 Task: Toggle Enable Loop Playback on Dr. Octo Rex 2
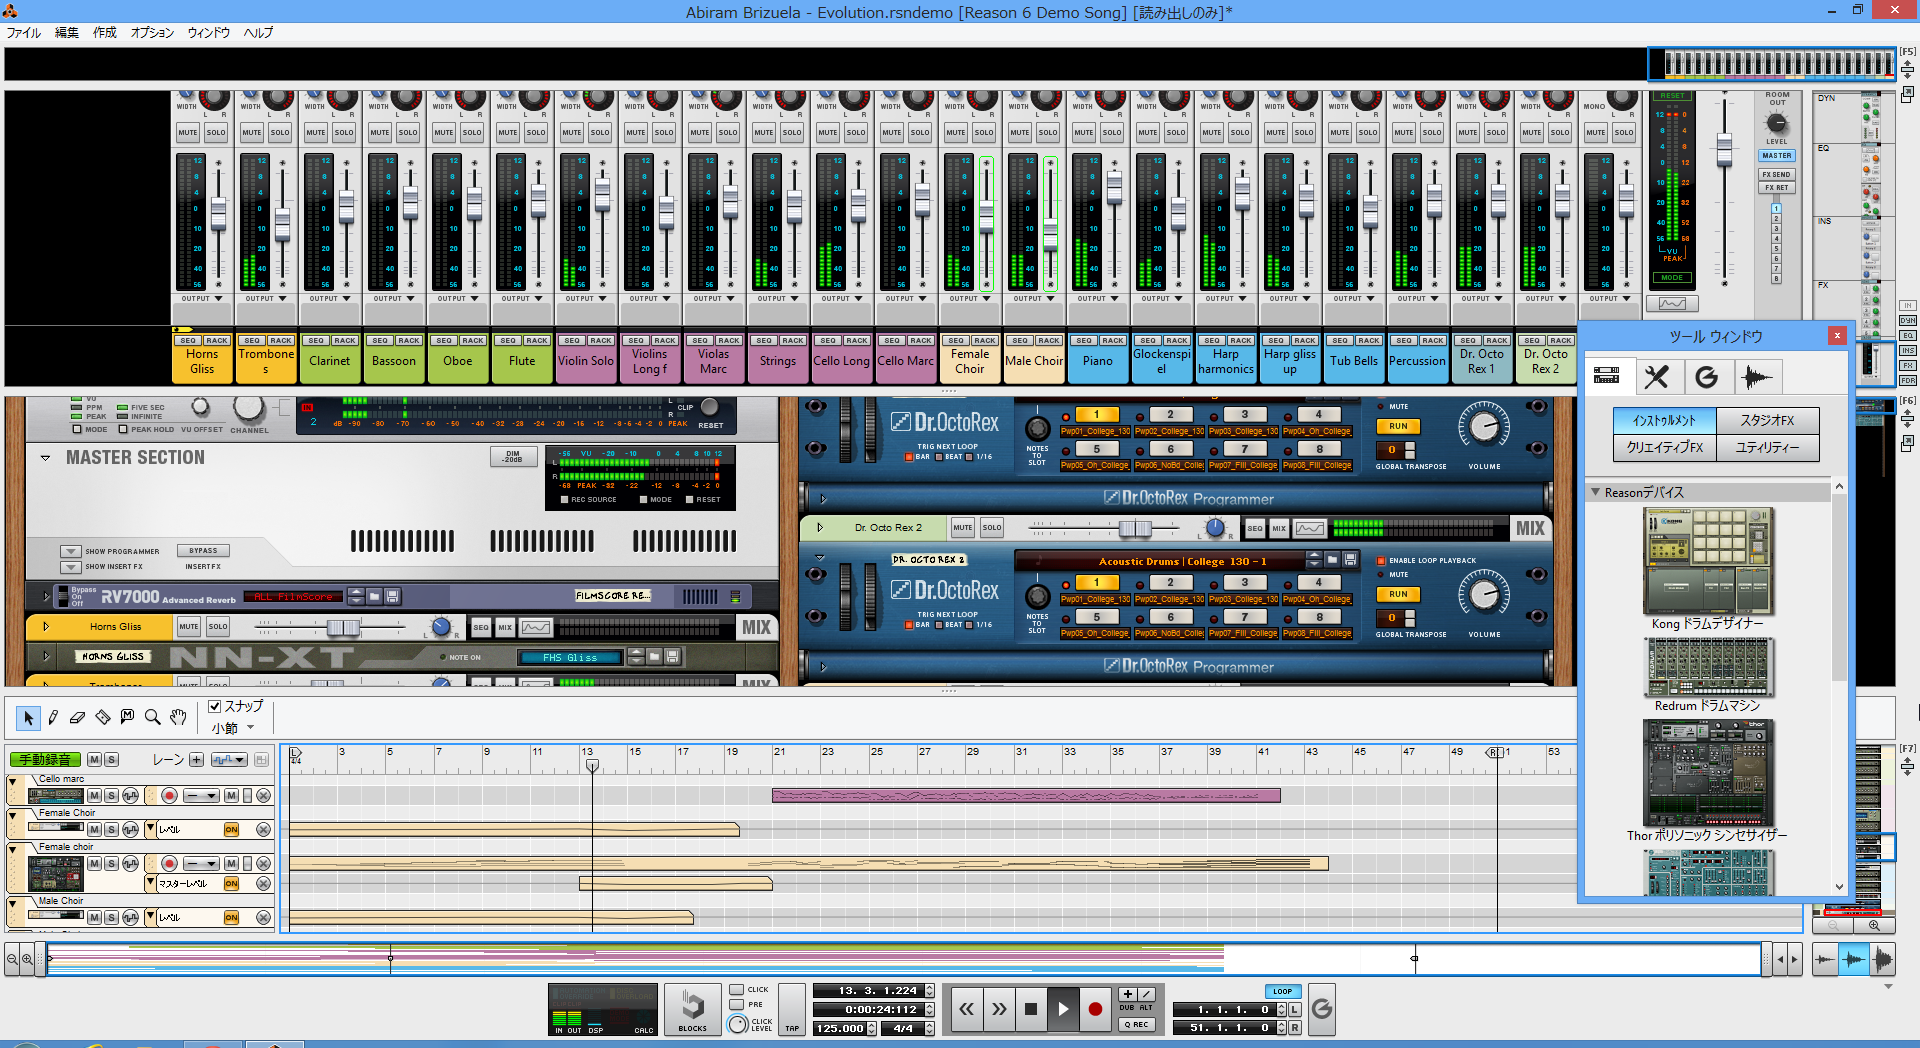coord(1381,561)
